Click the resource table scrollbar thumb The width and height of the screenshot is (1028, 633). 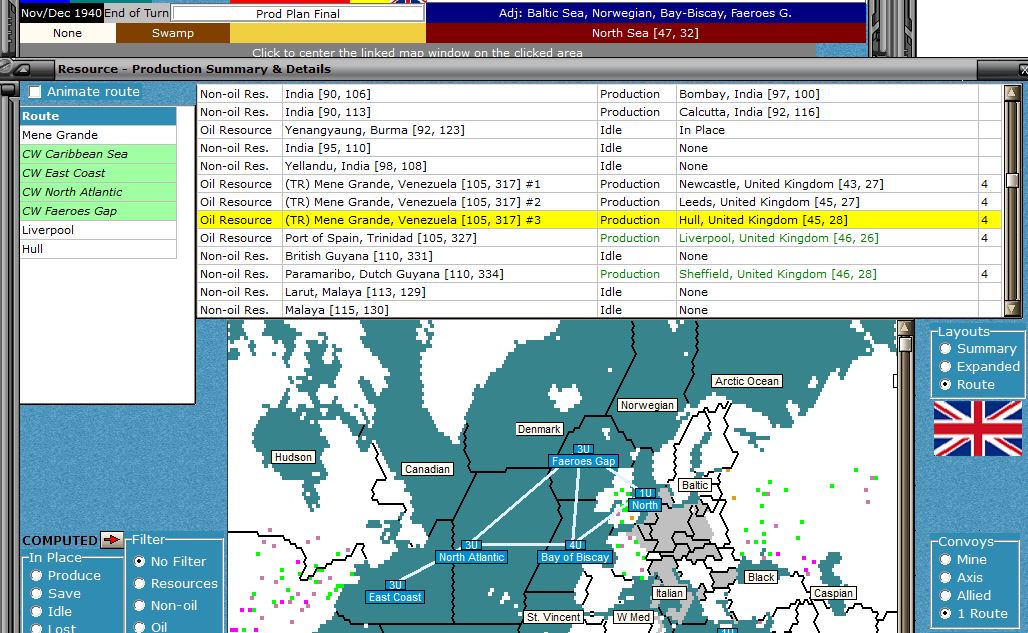[1012, 180]
